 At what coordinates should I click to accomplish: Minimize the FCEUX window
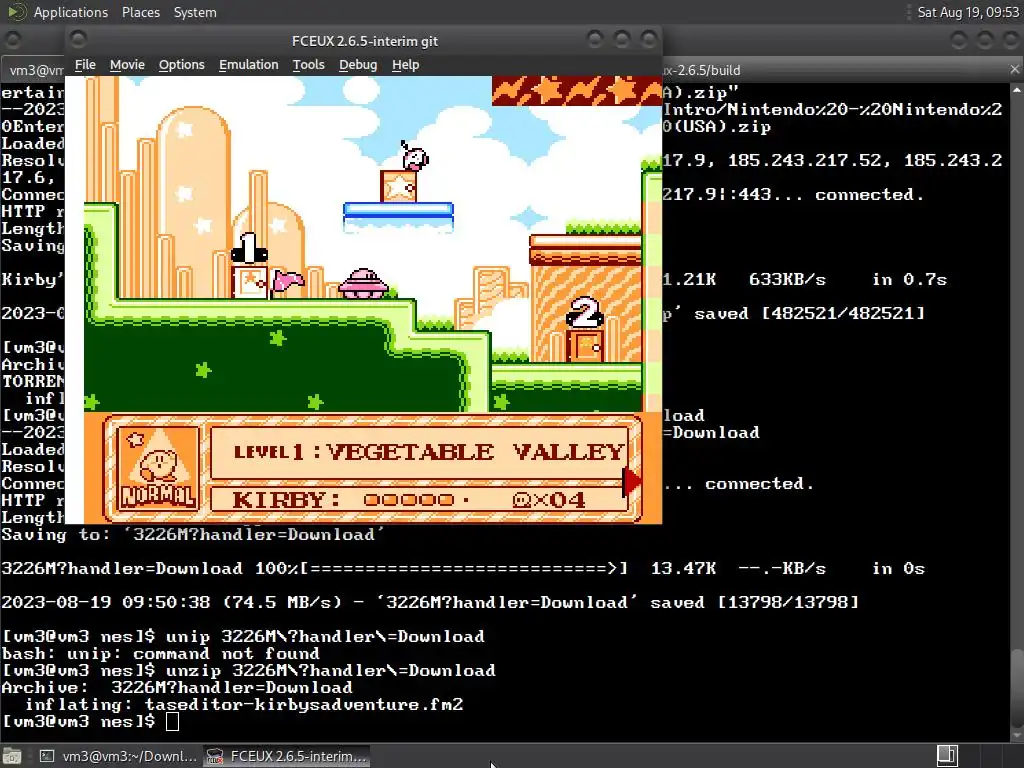[595, 40]
